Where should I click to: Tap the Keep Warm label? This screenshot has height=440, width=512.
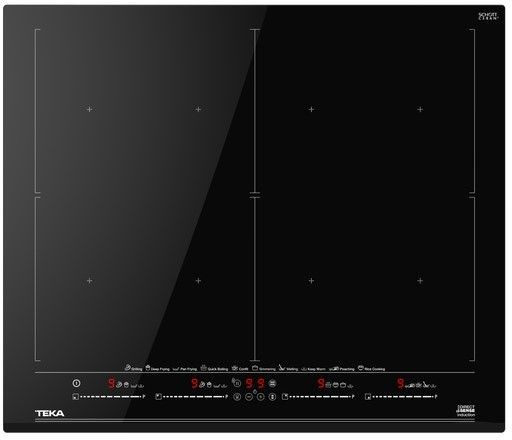(x=316, y=369)
